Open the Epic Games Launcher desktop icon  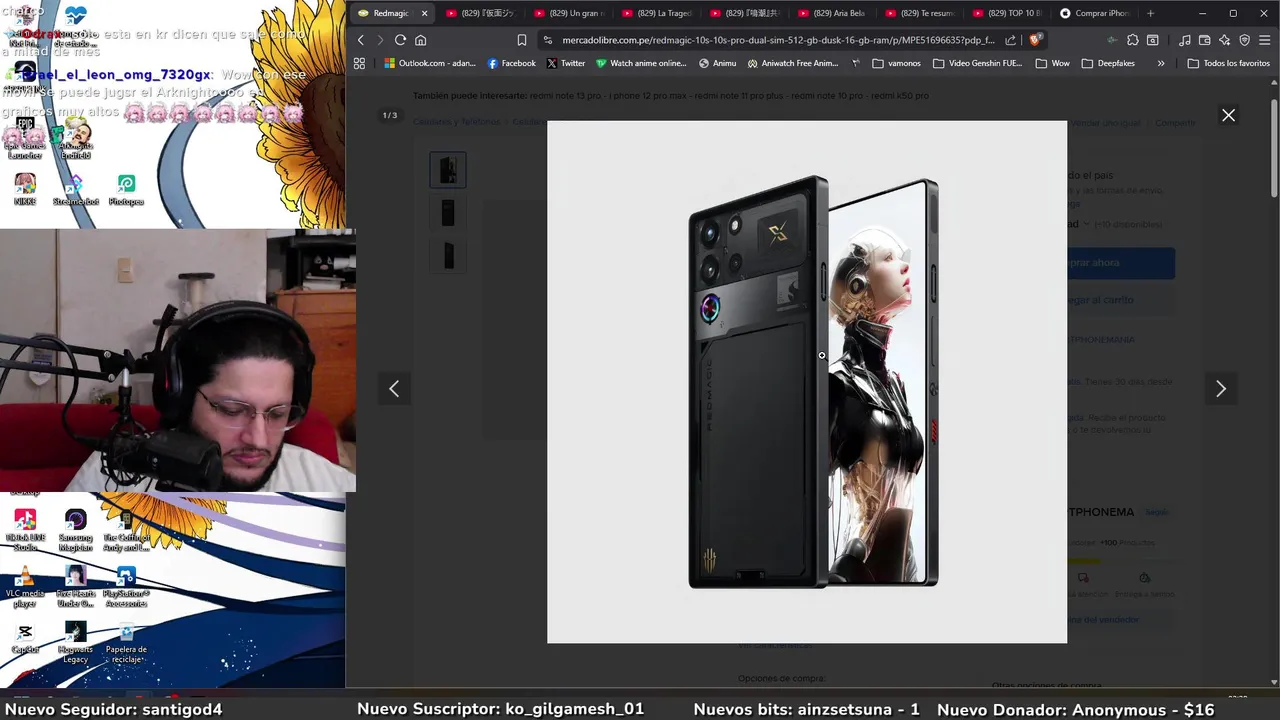tap(25, 138)
